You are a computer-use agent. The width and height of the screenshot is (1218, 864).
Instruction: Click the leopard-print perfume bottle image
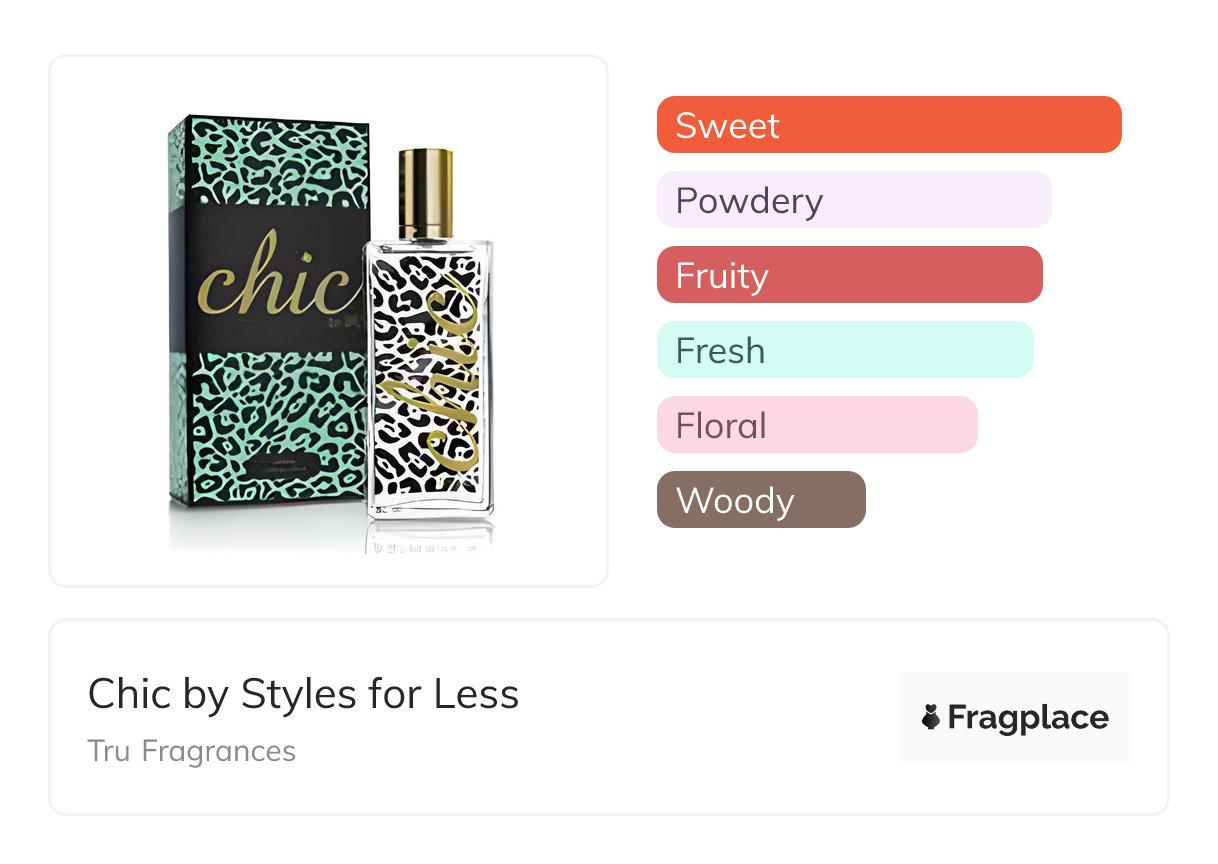pos(430,380)
